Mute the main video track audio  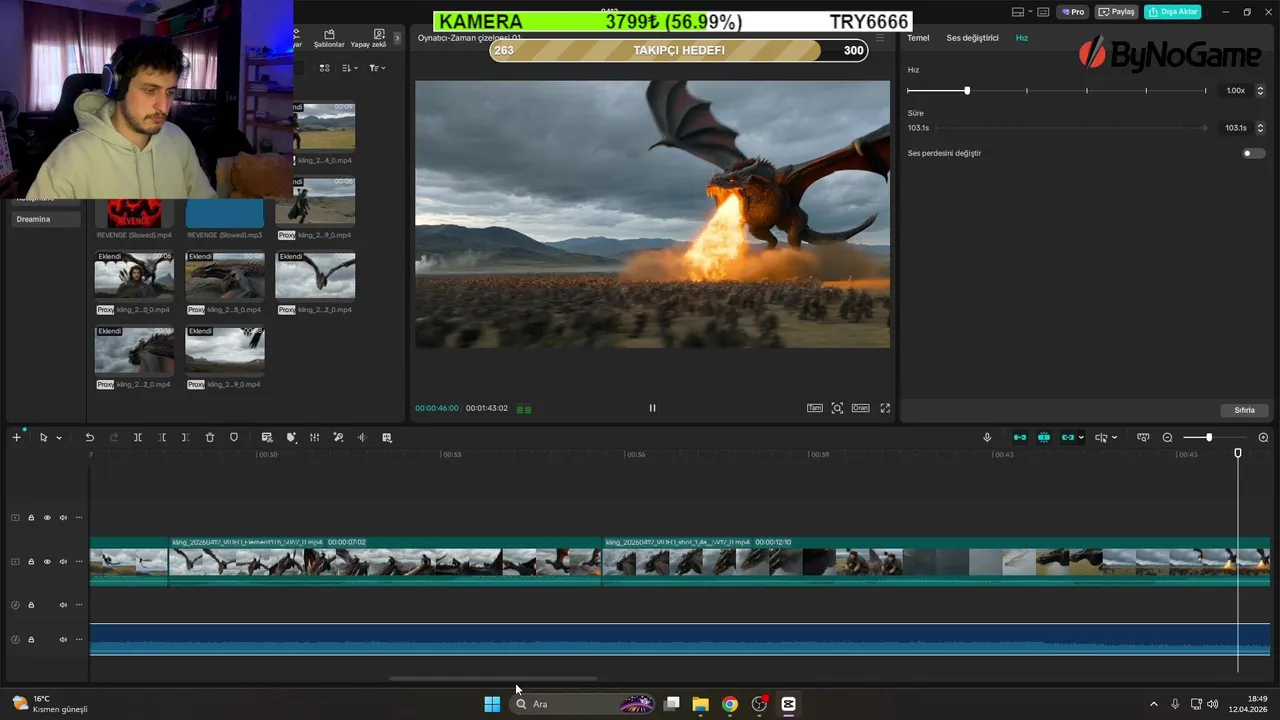click(x=63, y=561)
